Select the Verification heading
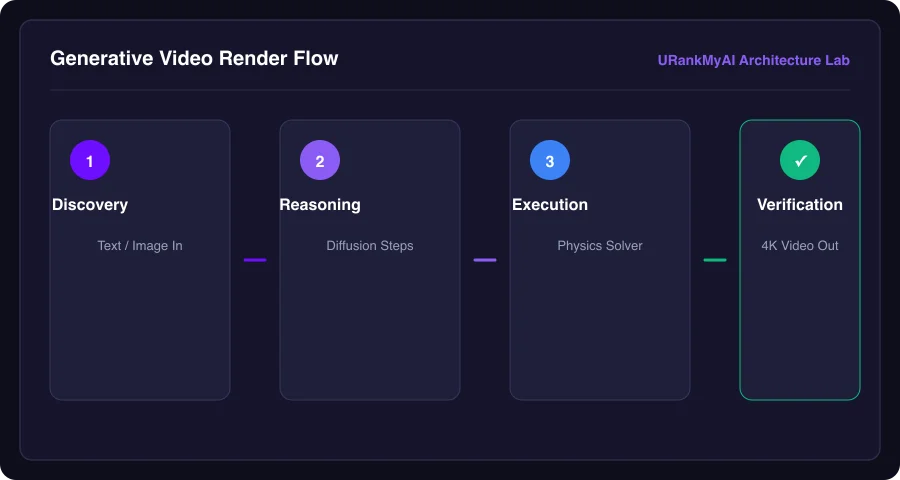The width and height of the screenshot is (900, 480). 800,205
